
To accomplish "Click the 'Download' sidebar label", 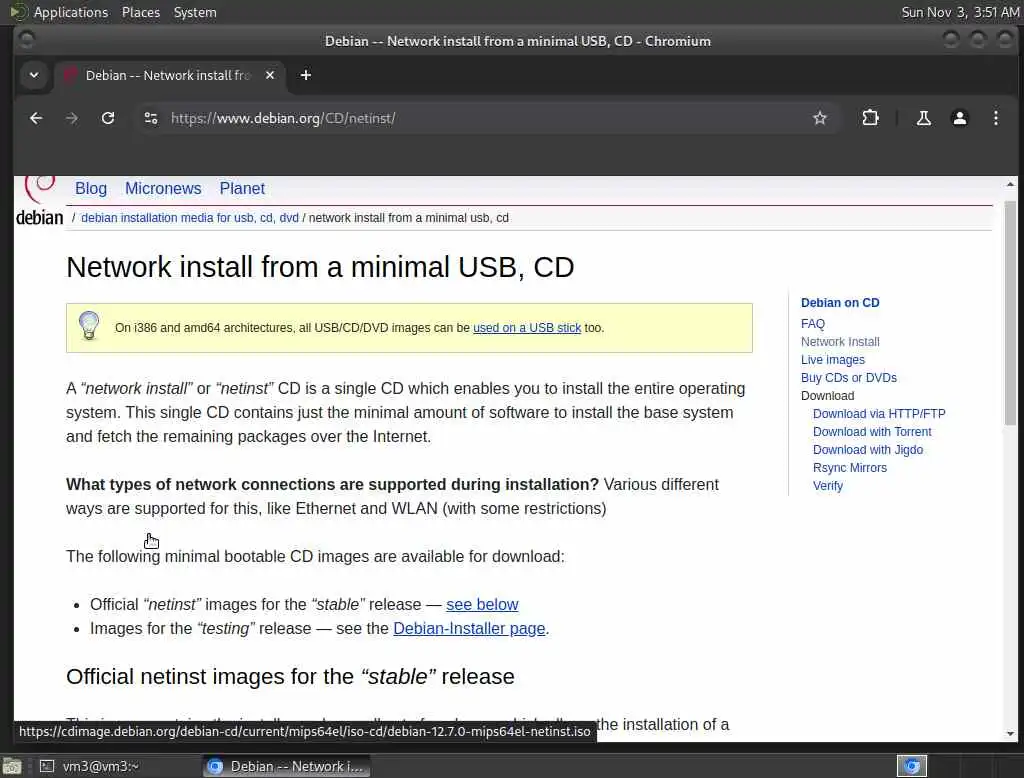I will coord(827,396).
